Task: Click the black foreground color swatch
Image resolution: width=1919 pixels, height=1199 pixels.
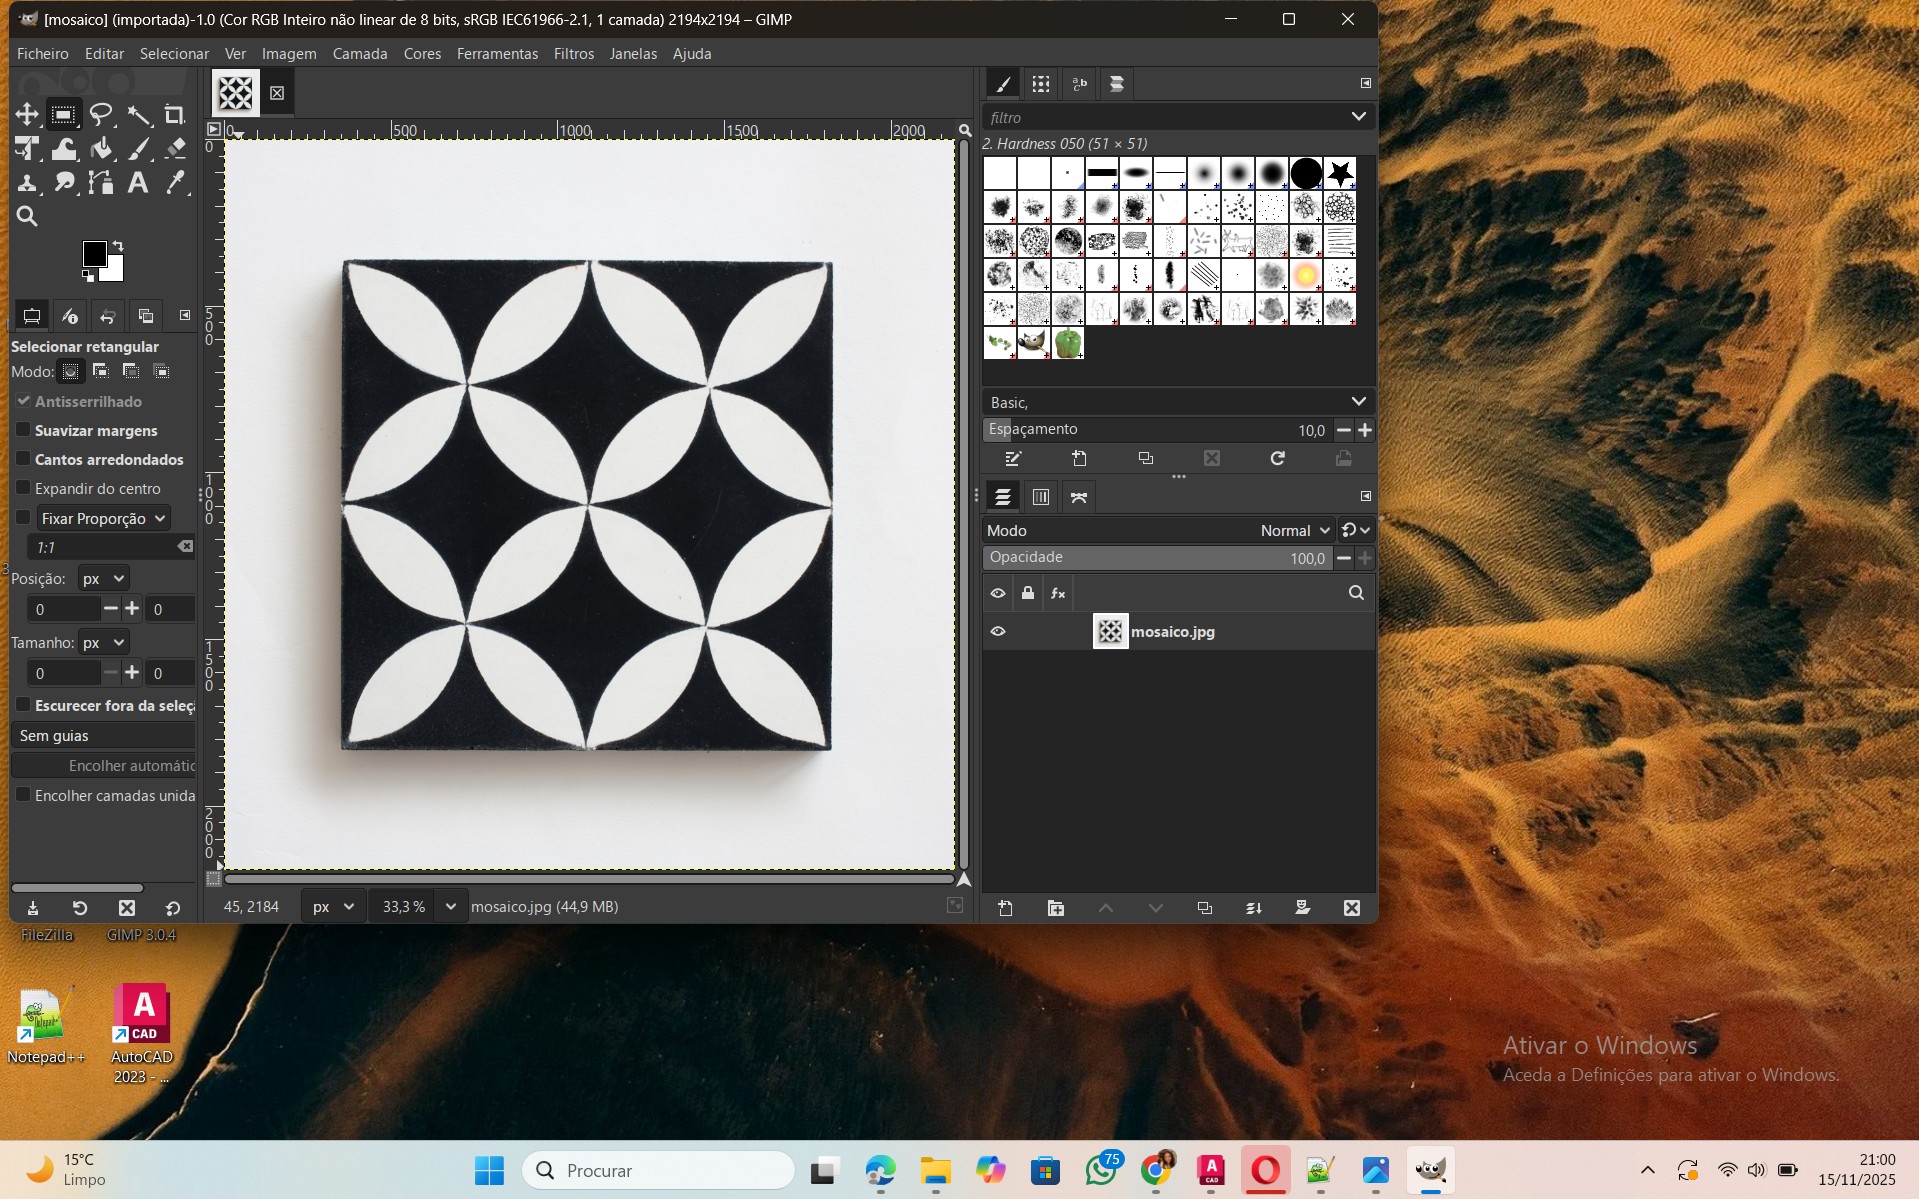Action: tap(95, 254)
